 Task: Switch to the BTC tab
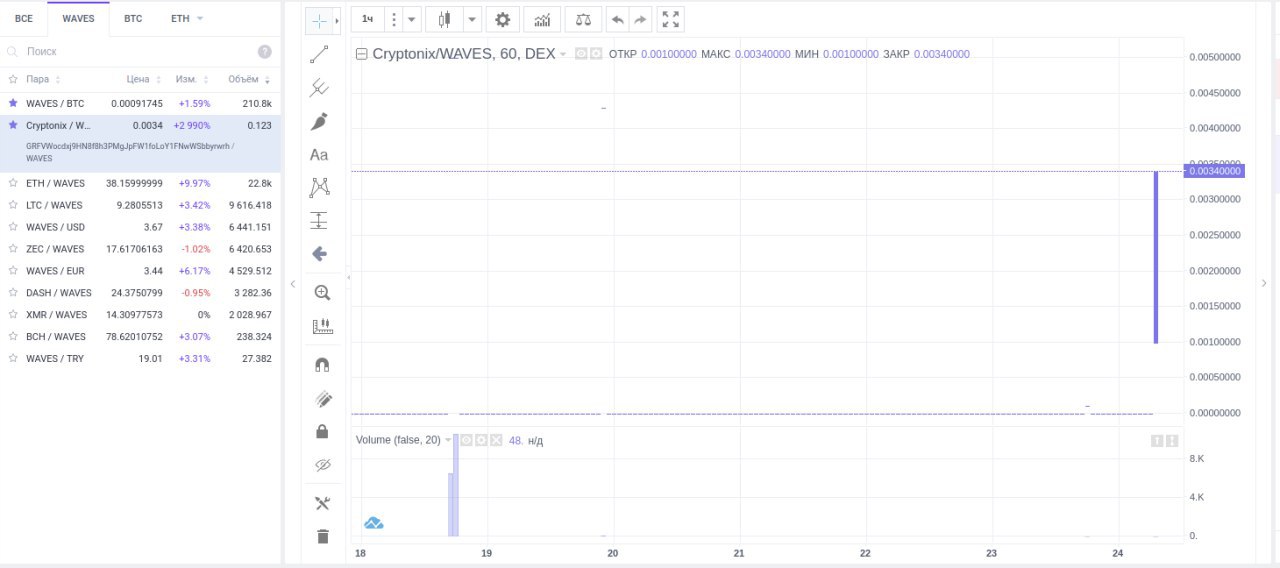click(x=133, y=19)
